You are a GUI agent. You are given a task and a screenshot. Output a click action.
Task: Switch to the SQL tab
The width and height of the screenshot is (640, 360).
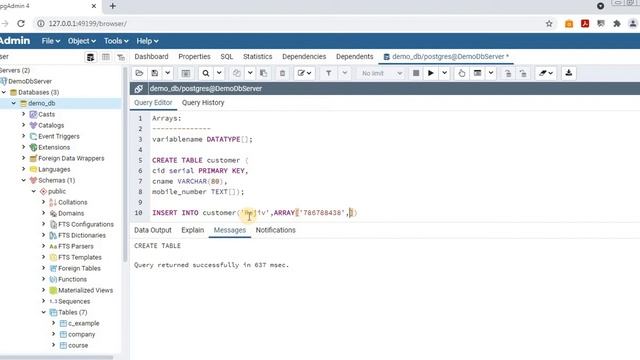coord(227,57)
